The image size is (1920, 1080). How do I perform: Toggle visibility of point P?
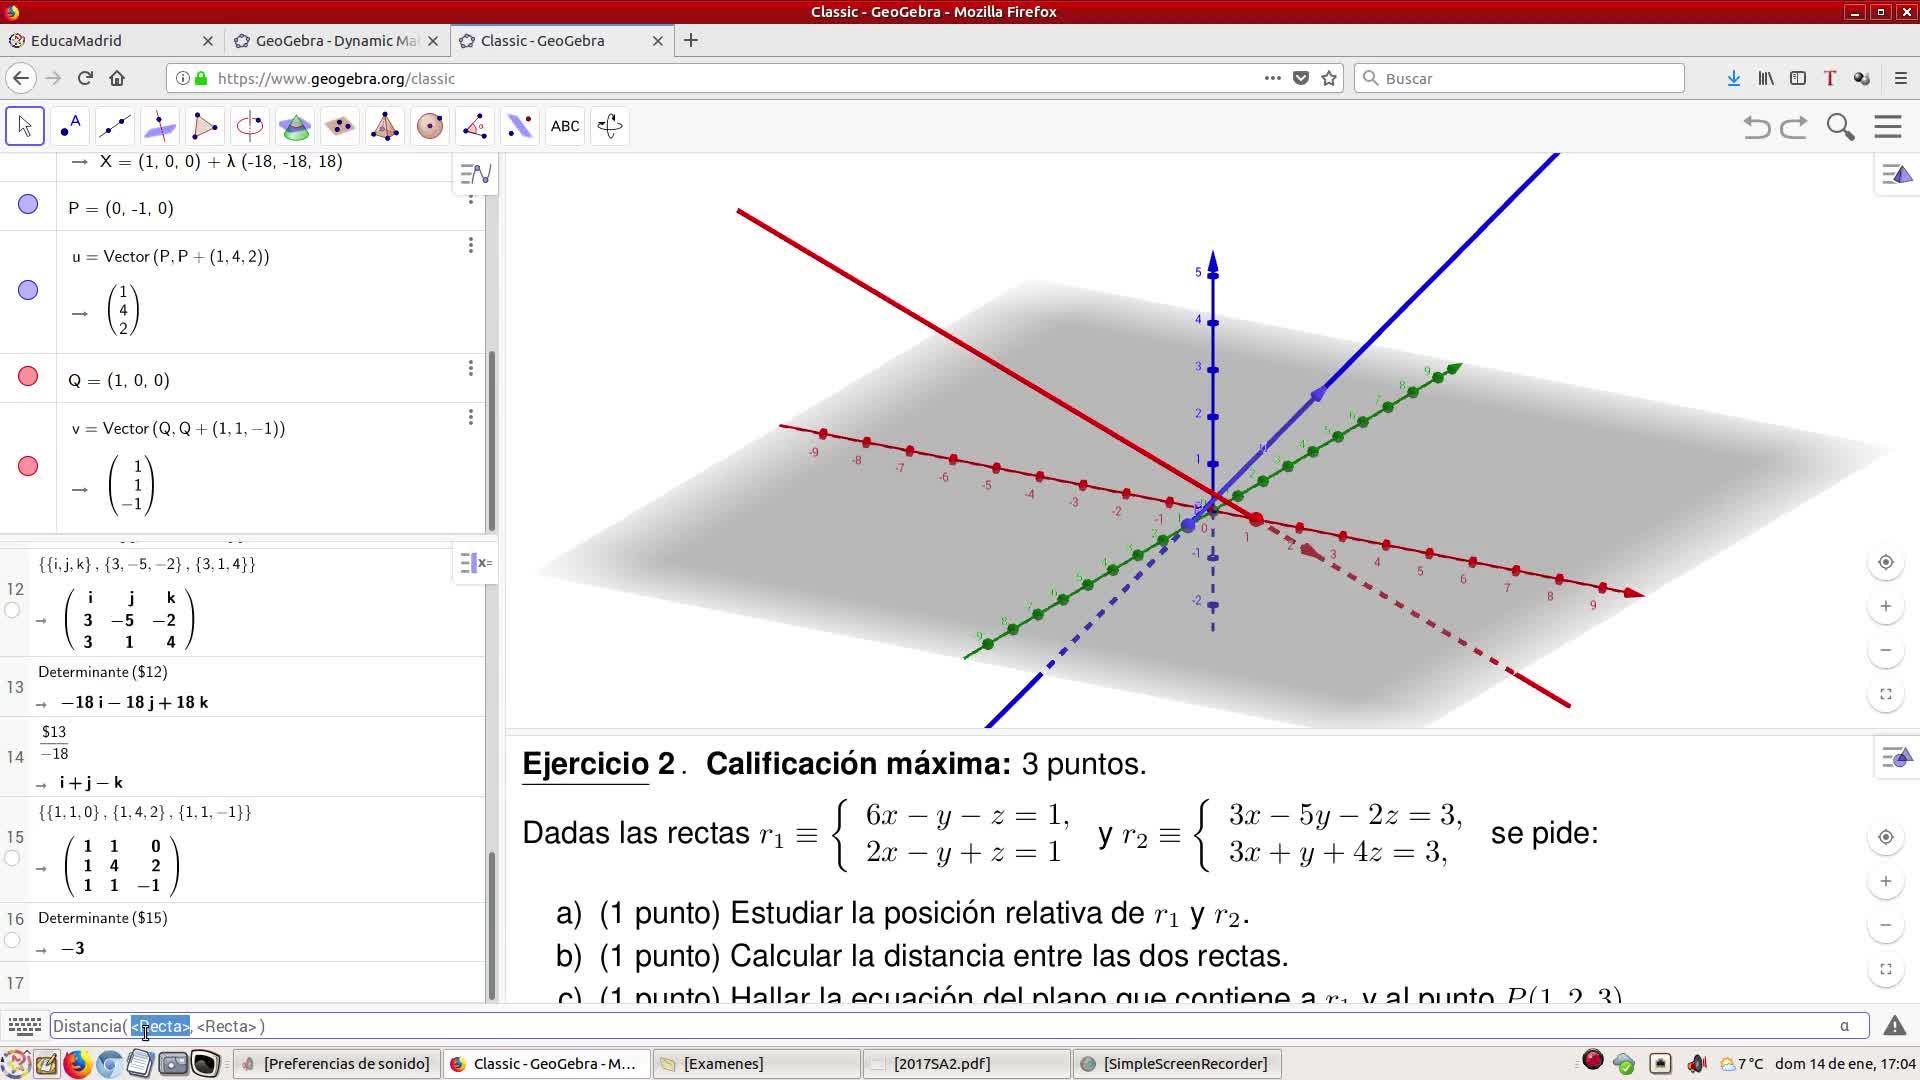pos(28,205)
